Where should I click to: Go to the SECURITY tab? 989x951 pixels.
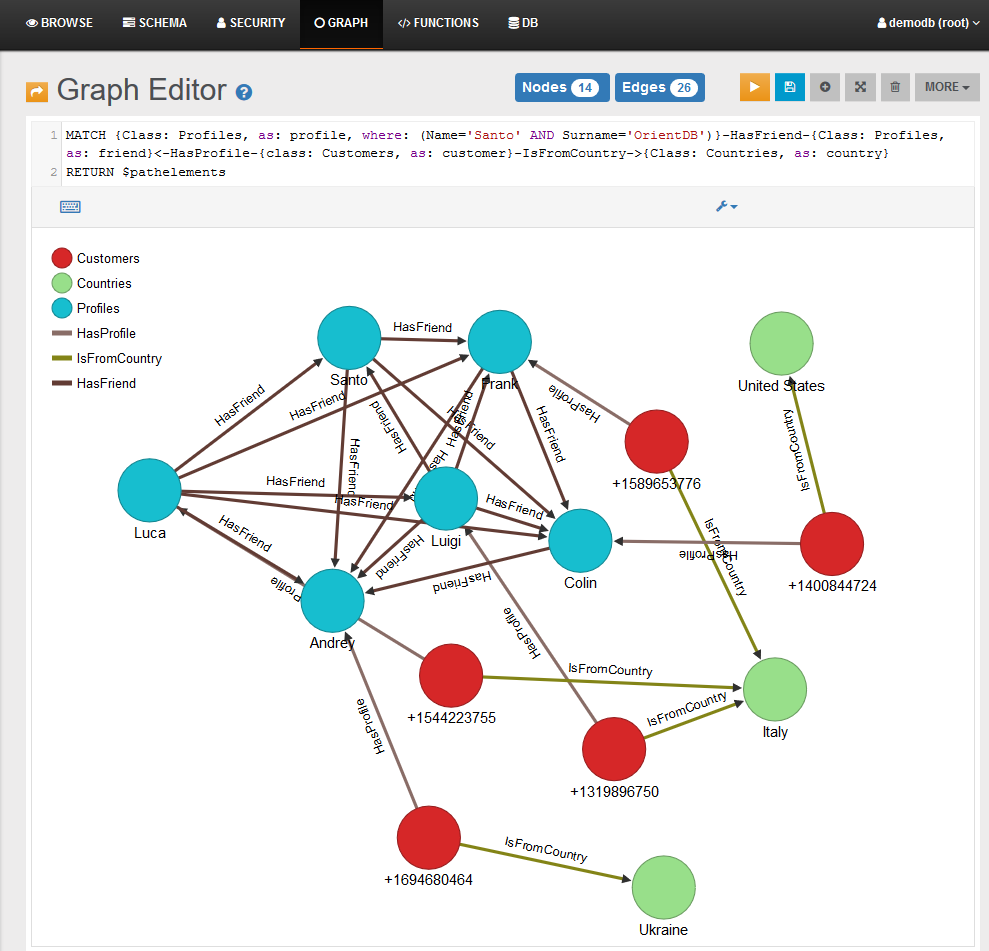click(251, 23)
